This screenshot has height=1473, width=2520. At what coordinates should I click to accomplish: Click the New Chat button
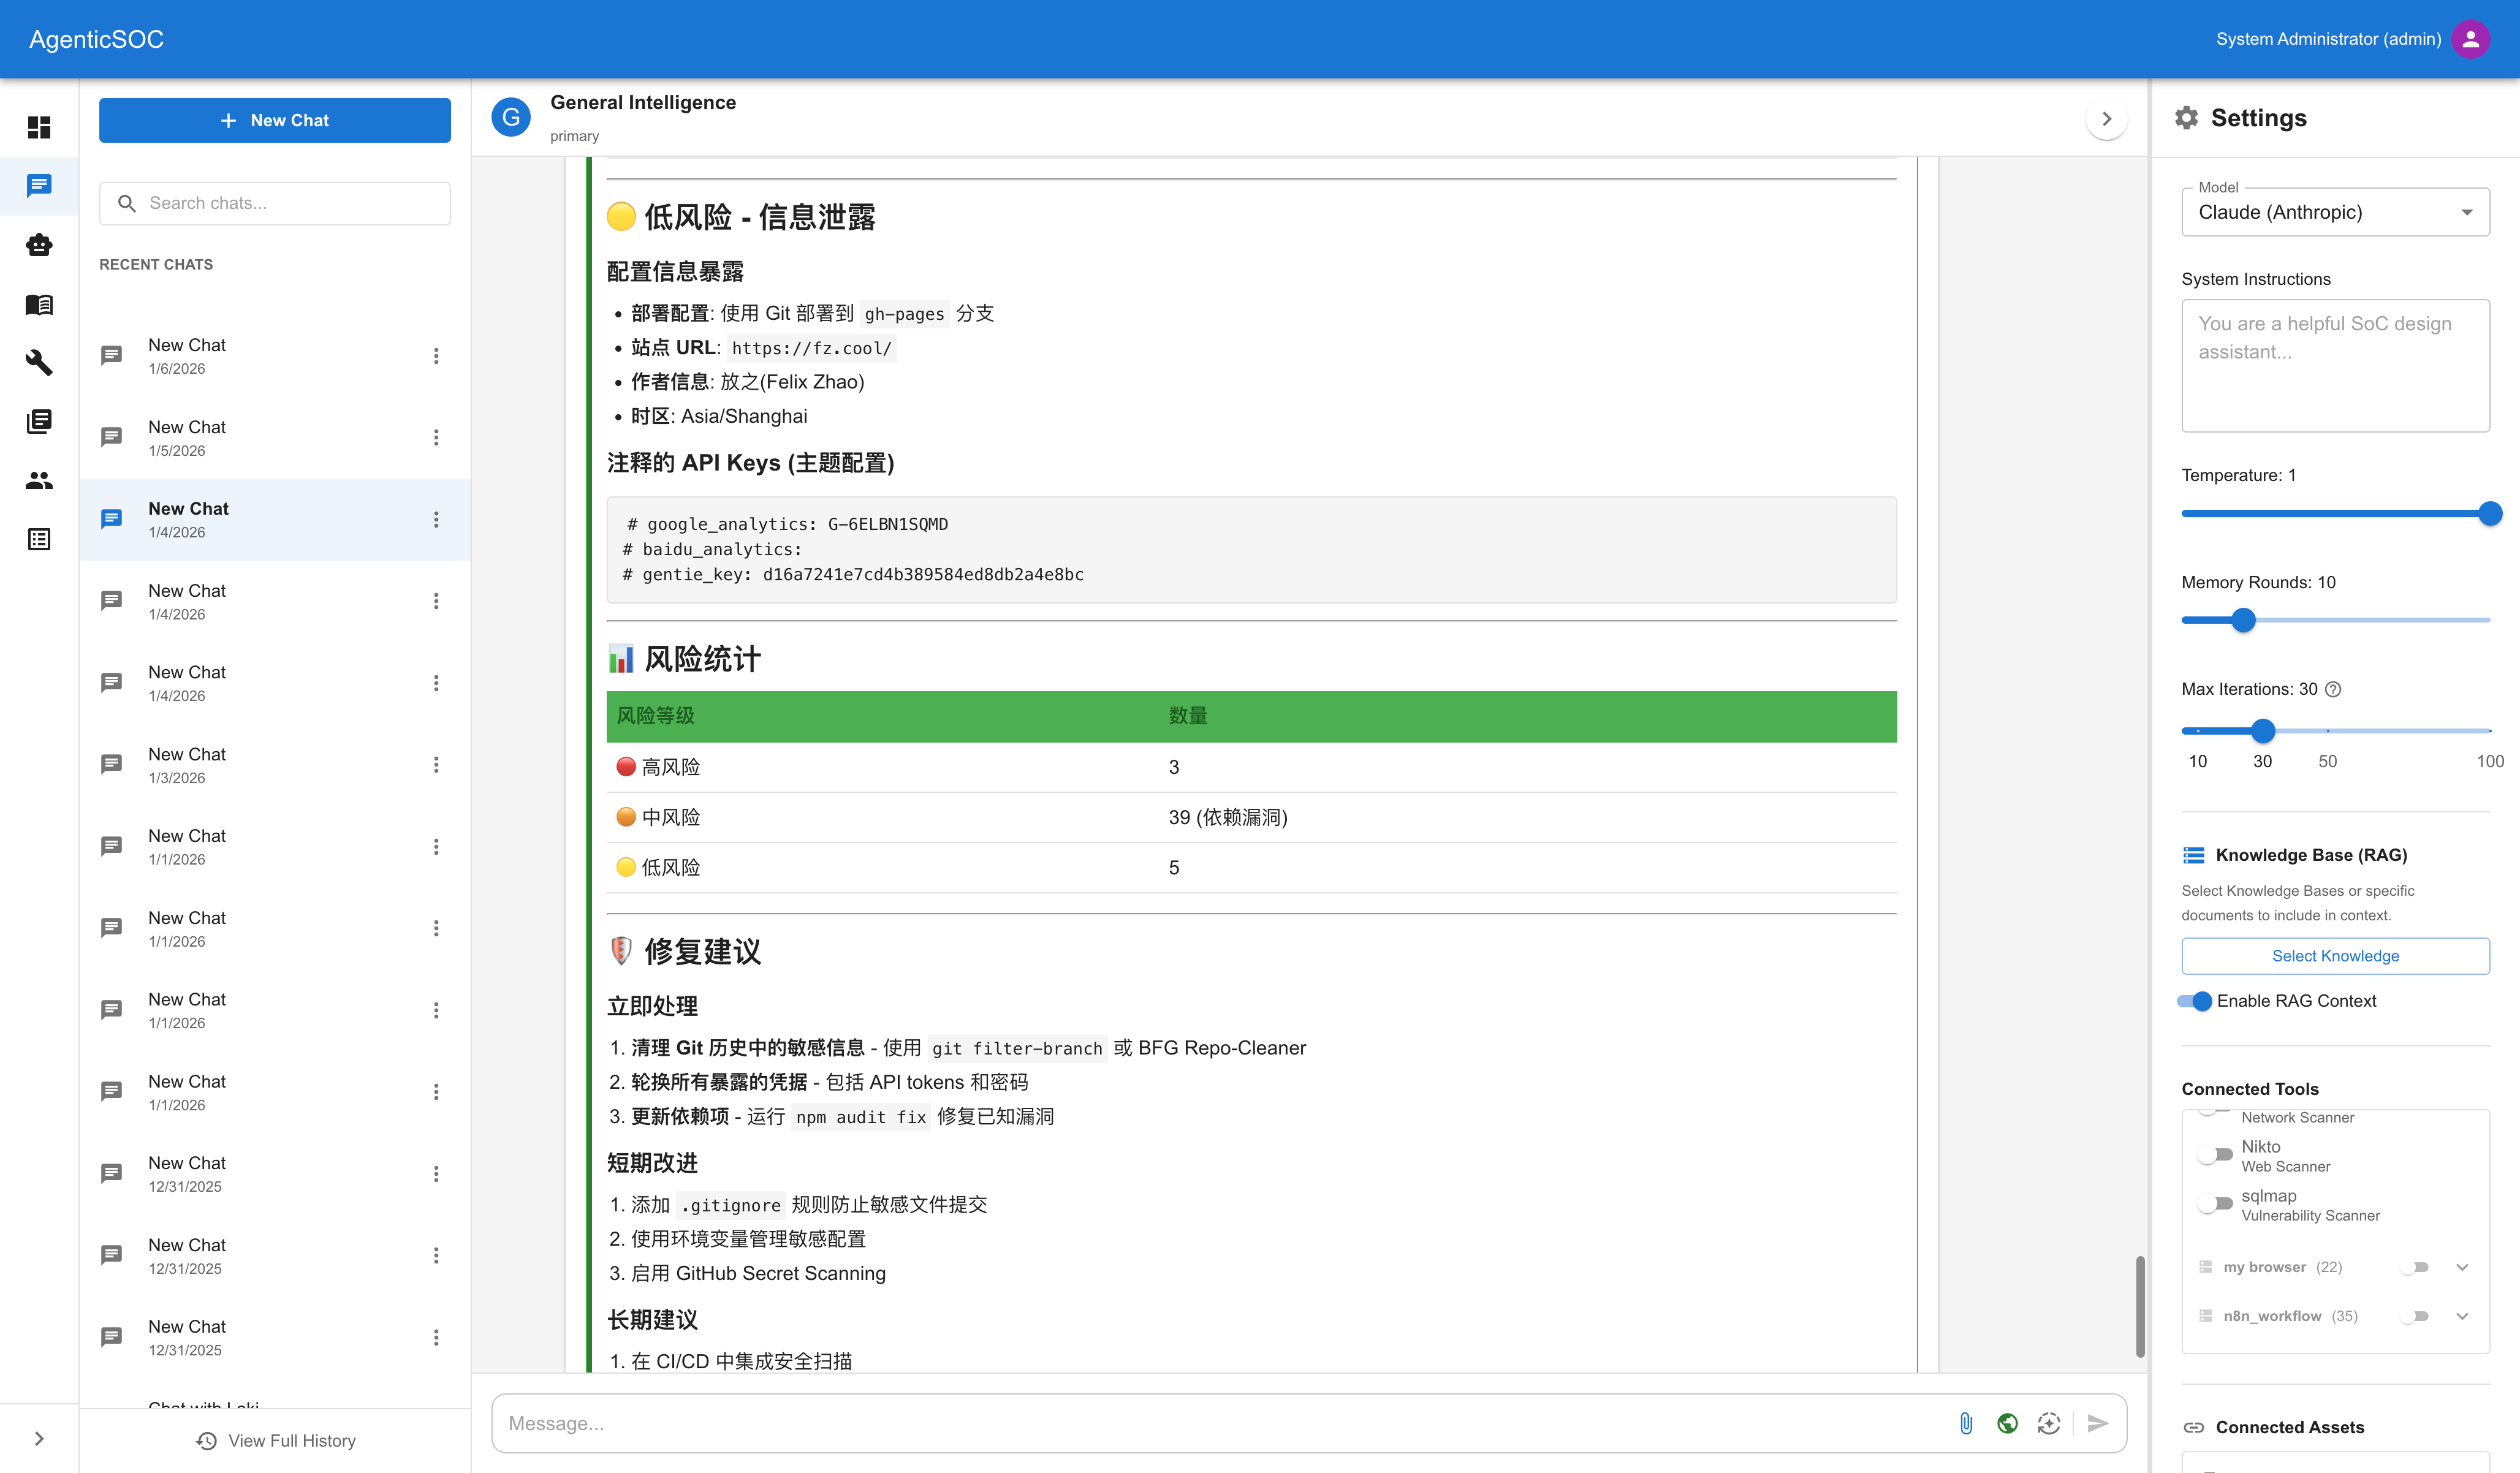point(275,120)
